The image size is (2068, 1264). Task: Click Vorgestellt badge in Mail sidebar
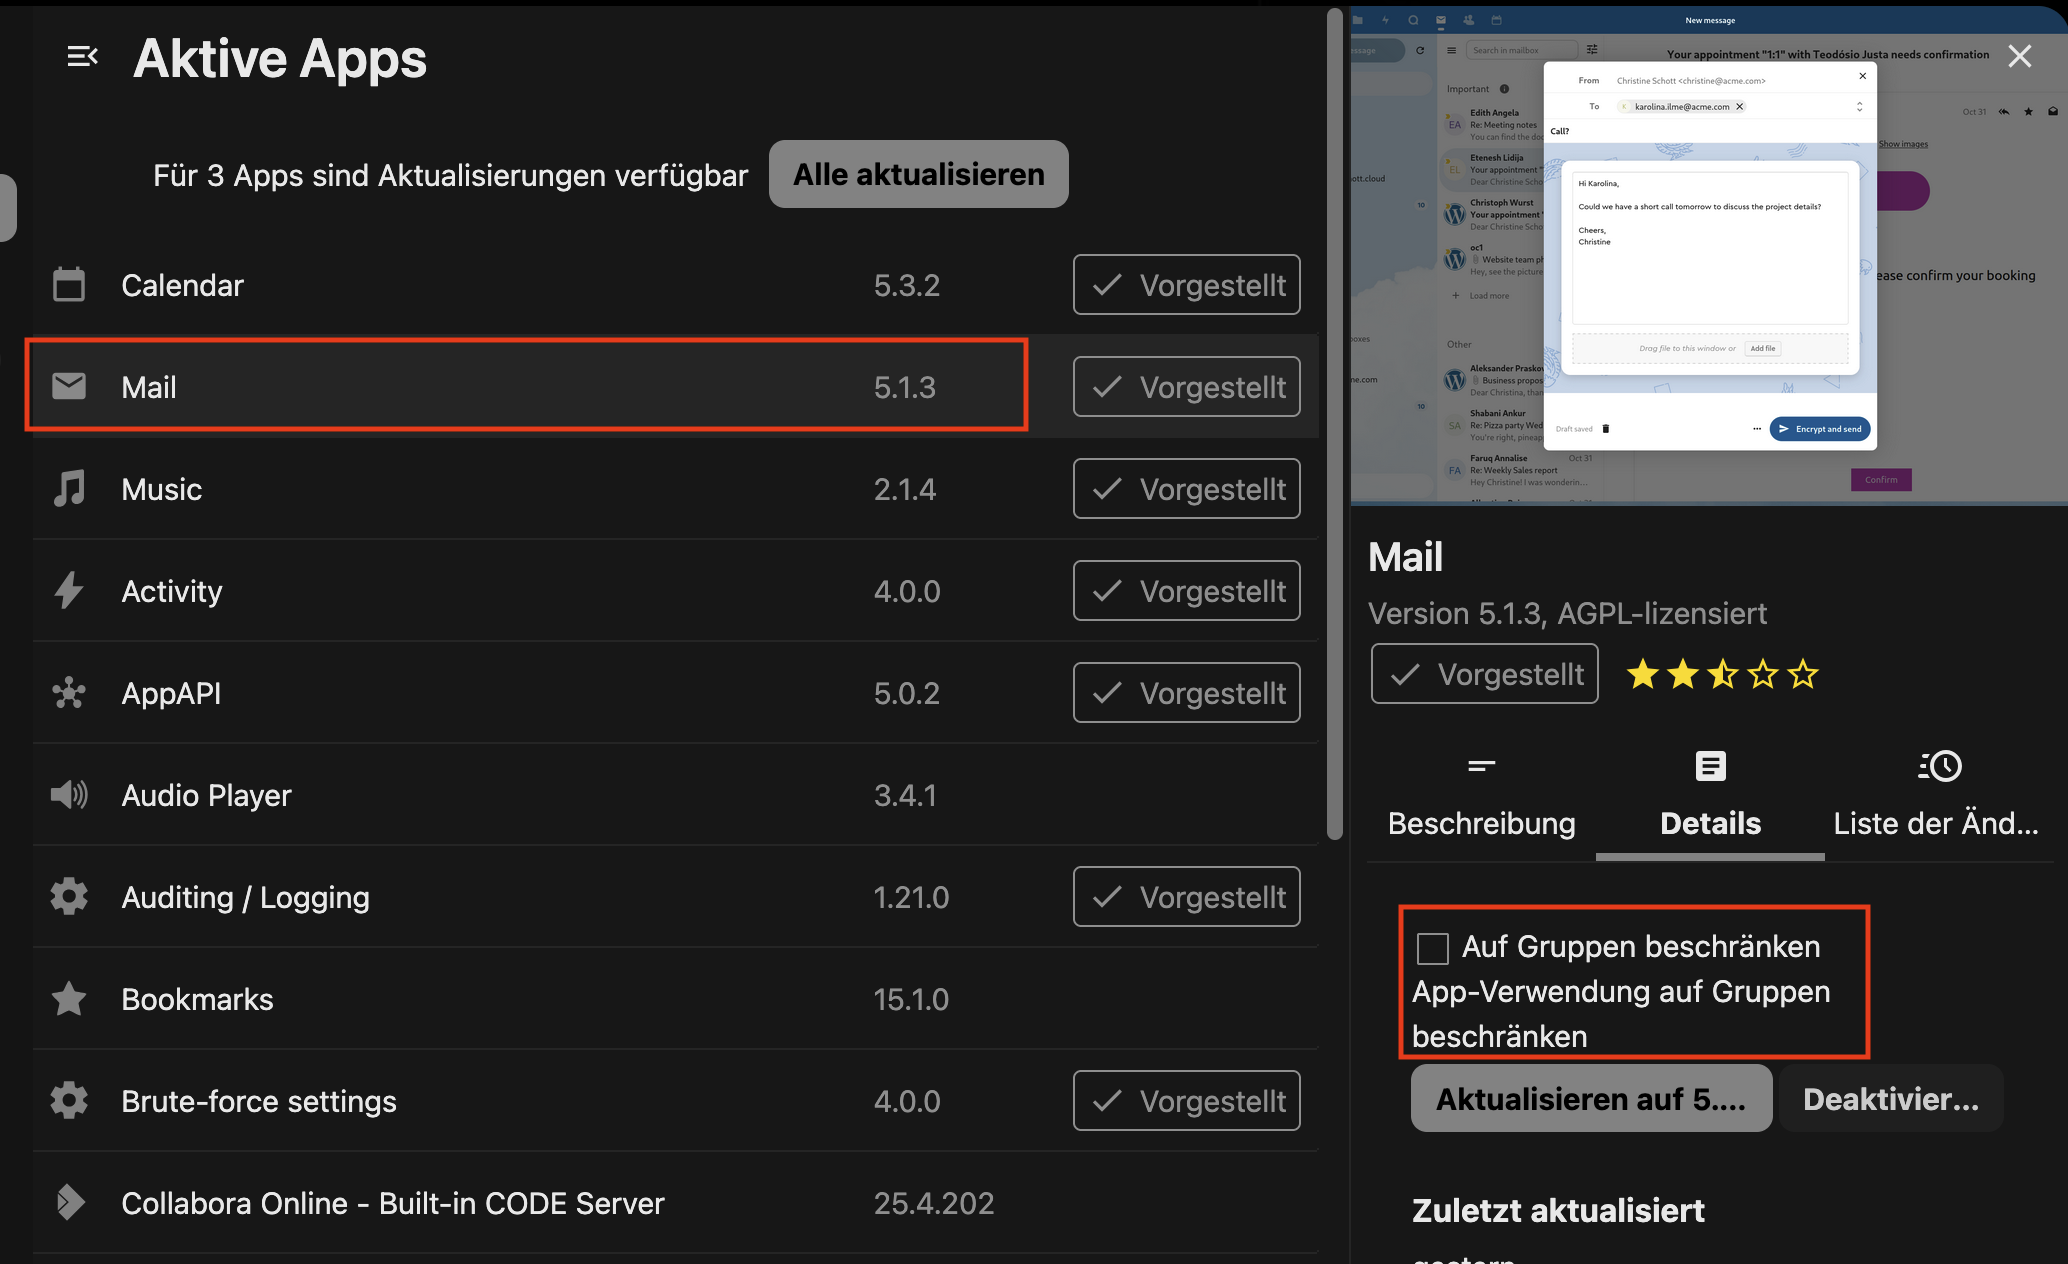[1485, 674]
